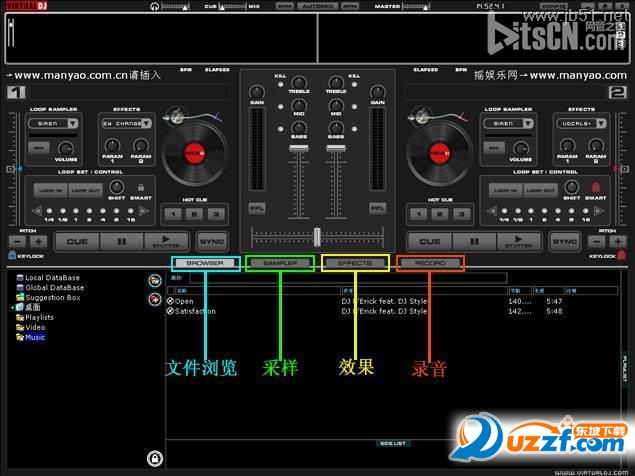Click right deck effect PARAM 2 knob

(x=596, y=145)
